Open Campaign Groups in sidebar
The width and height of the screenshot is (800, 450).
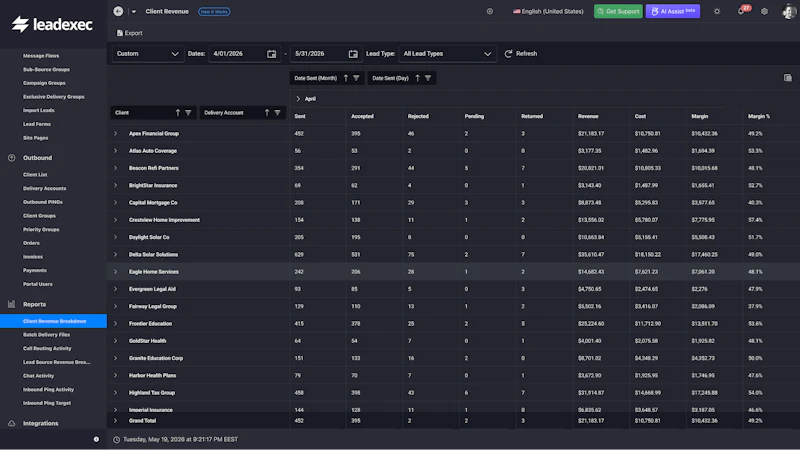point(44,83)
